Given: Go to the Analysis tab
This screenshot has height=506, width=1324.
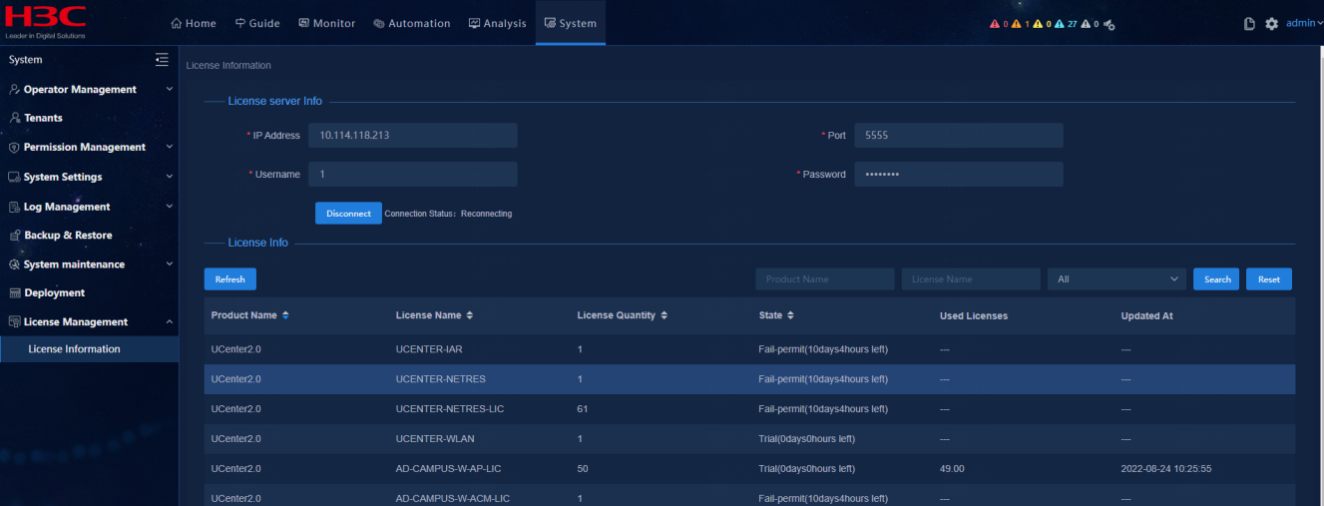Looking at the screenshot, I should tap(497, 23).
